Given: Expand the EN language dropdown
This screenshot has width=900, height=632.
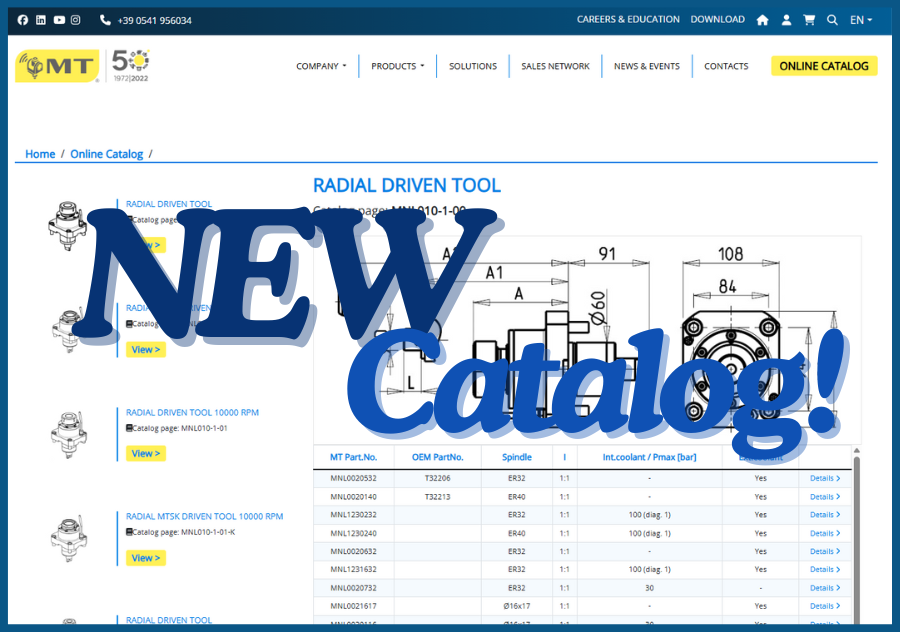Looking at the screenshot, I should pyautogui.click(x=860, y=20).
